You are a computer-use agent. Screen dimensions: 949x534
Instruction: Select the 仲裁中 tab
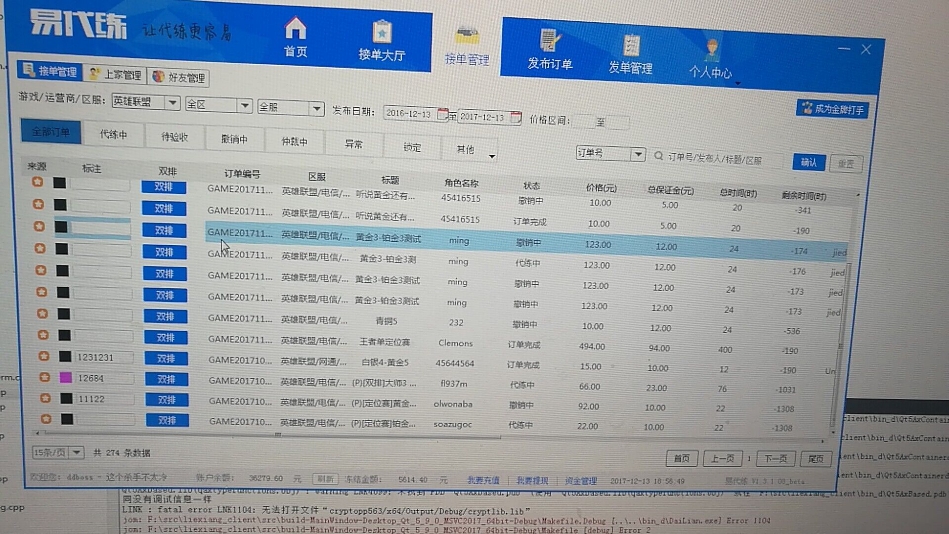coord(295,142)
